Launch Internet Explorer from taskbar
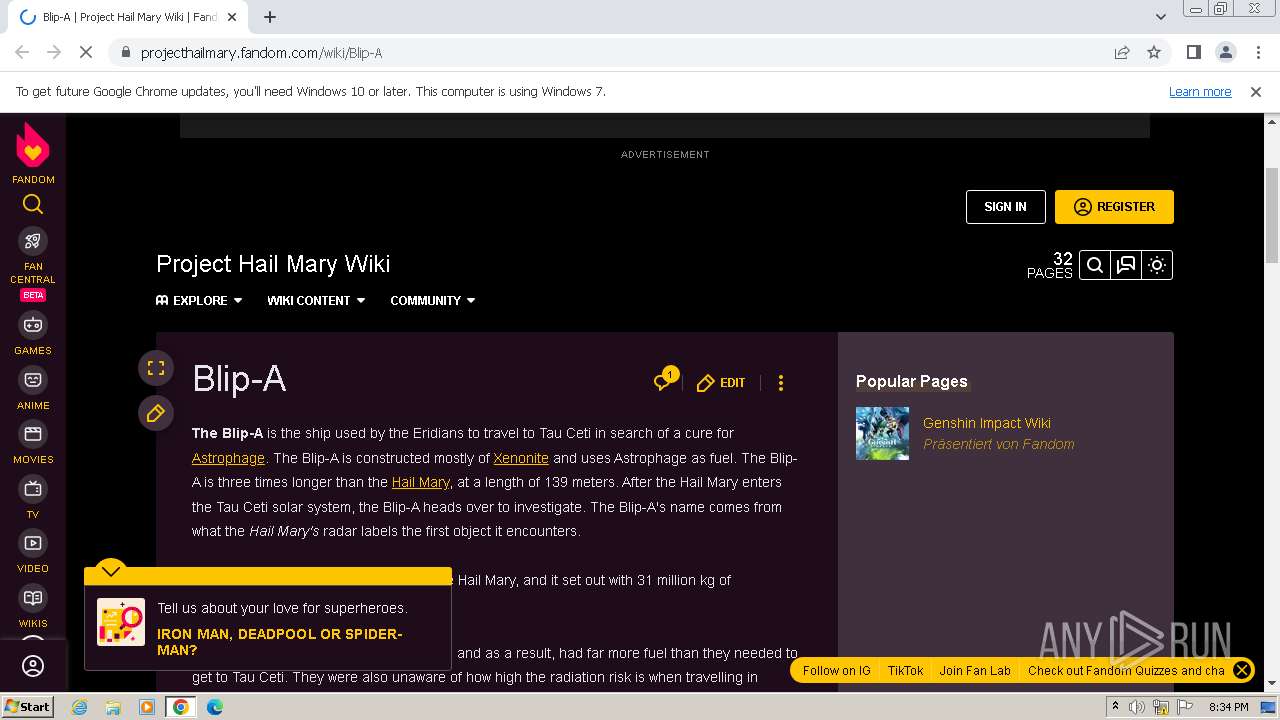 [x=79, y=707]
